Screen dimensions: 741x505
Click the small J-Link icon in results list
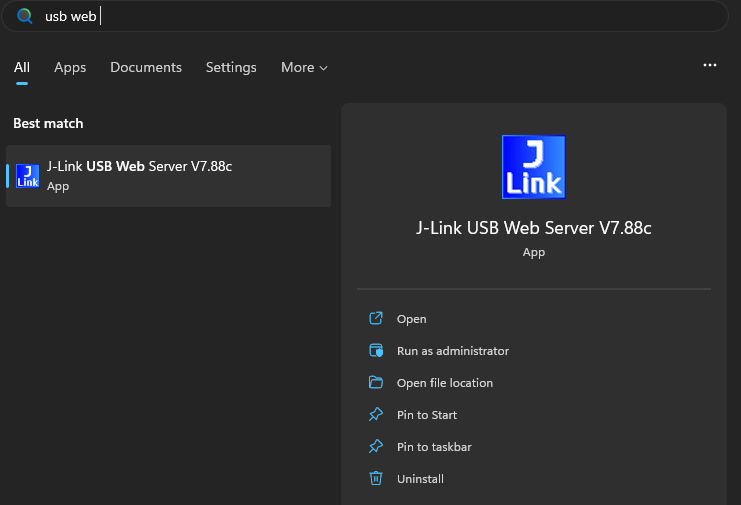tap(28, 176)
